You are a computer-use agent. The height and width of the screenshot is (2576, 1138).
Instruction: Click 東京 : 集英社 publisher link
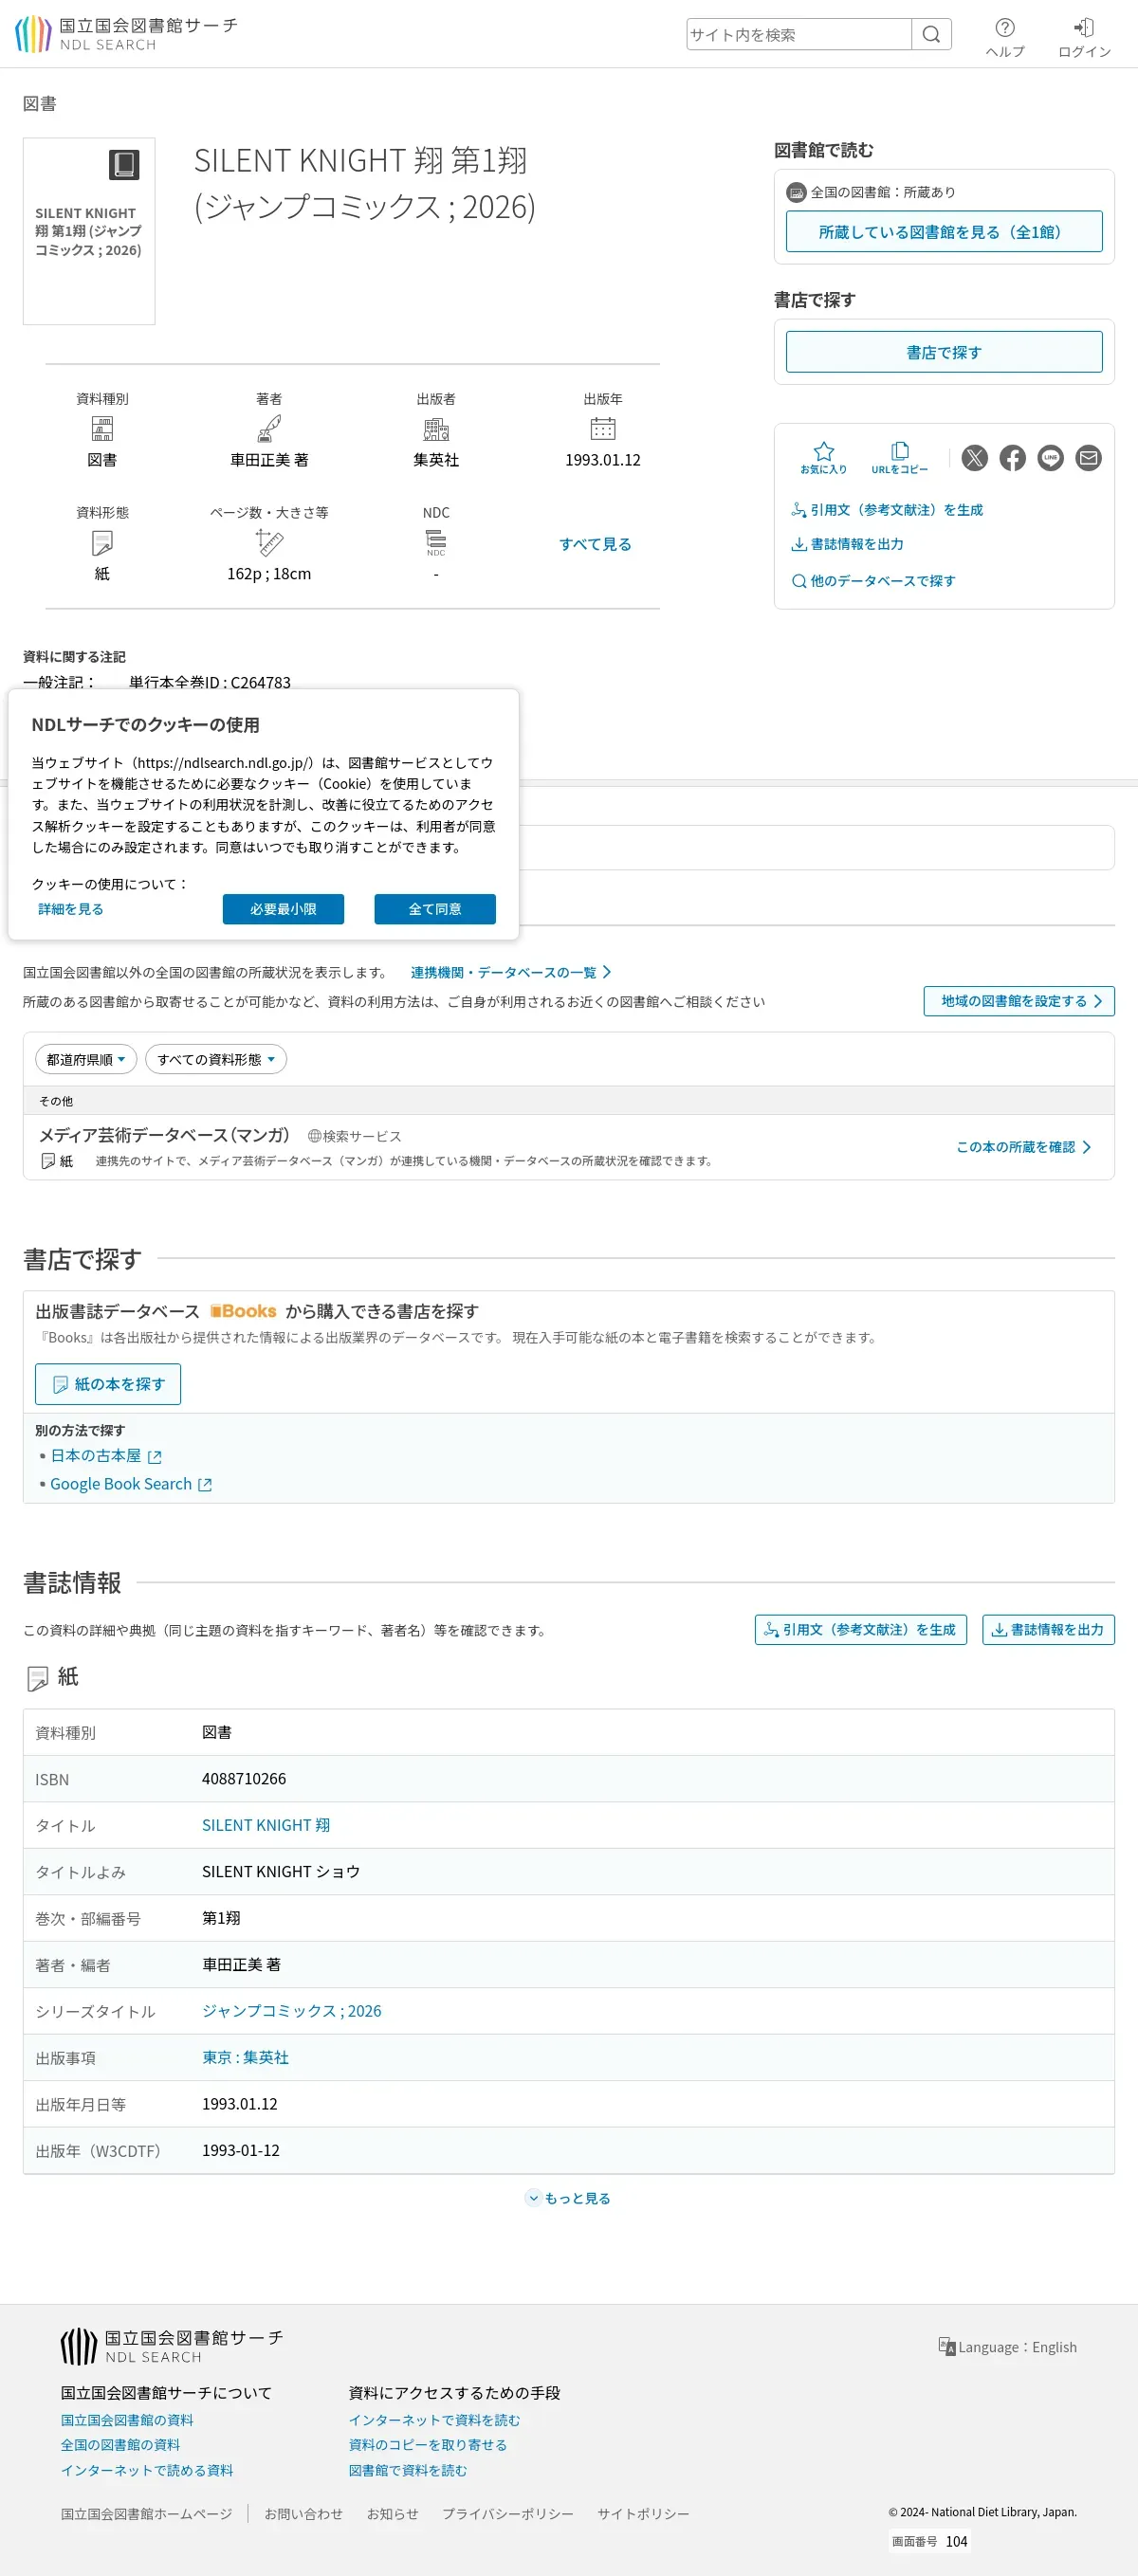(x=246, y=2057)
